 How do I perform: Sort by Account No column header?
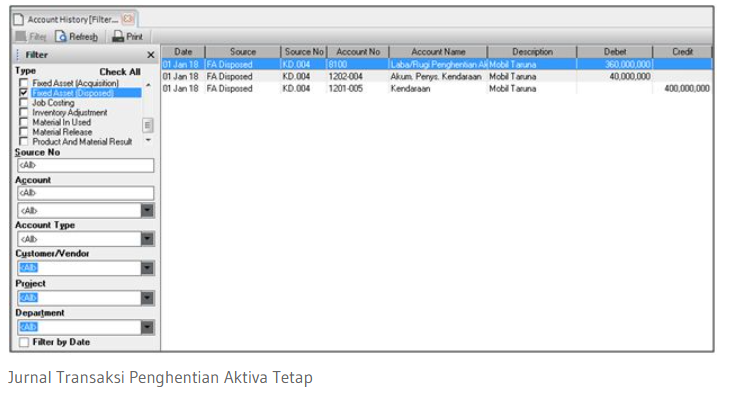(x=358, y=52)
